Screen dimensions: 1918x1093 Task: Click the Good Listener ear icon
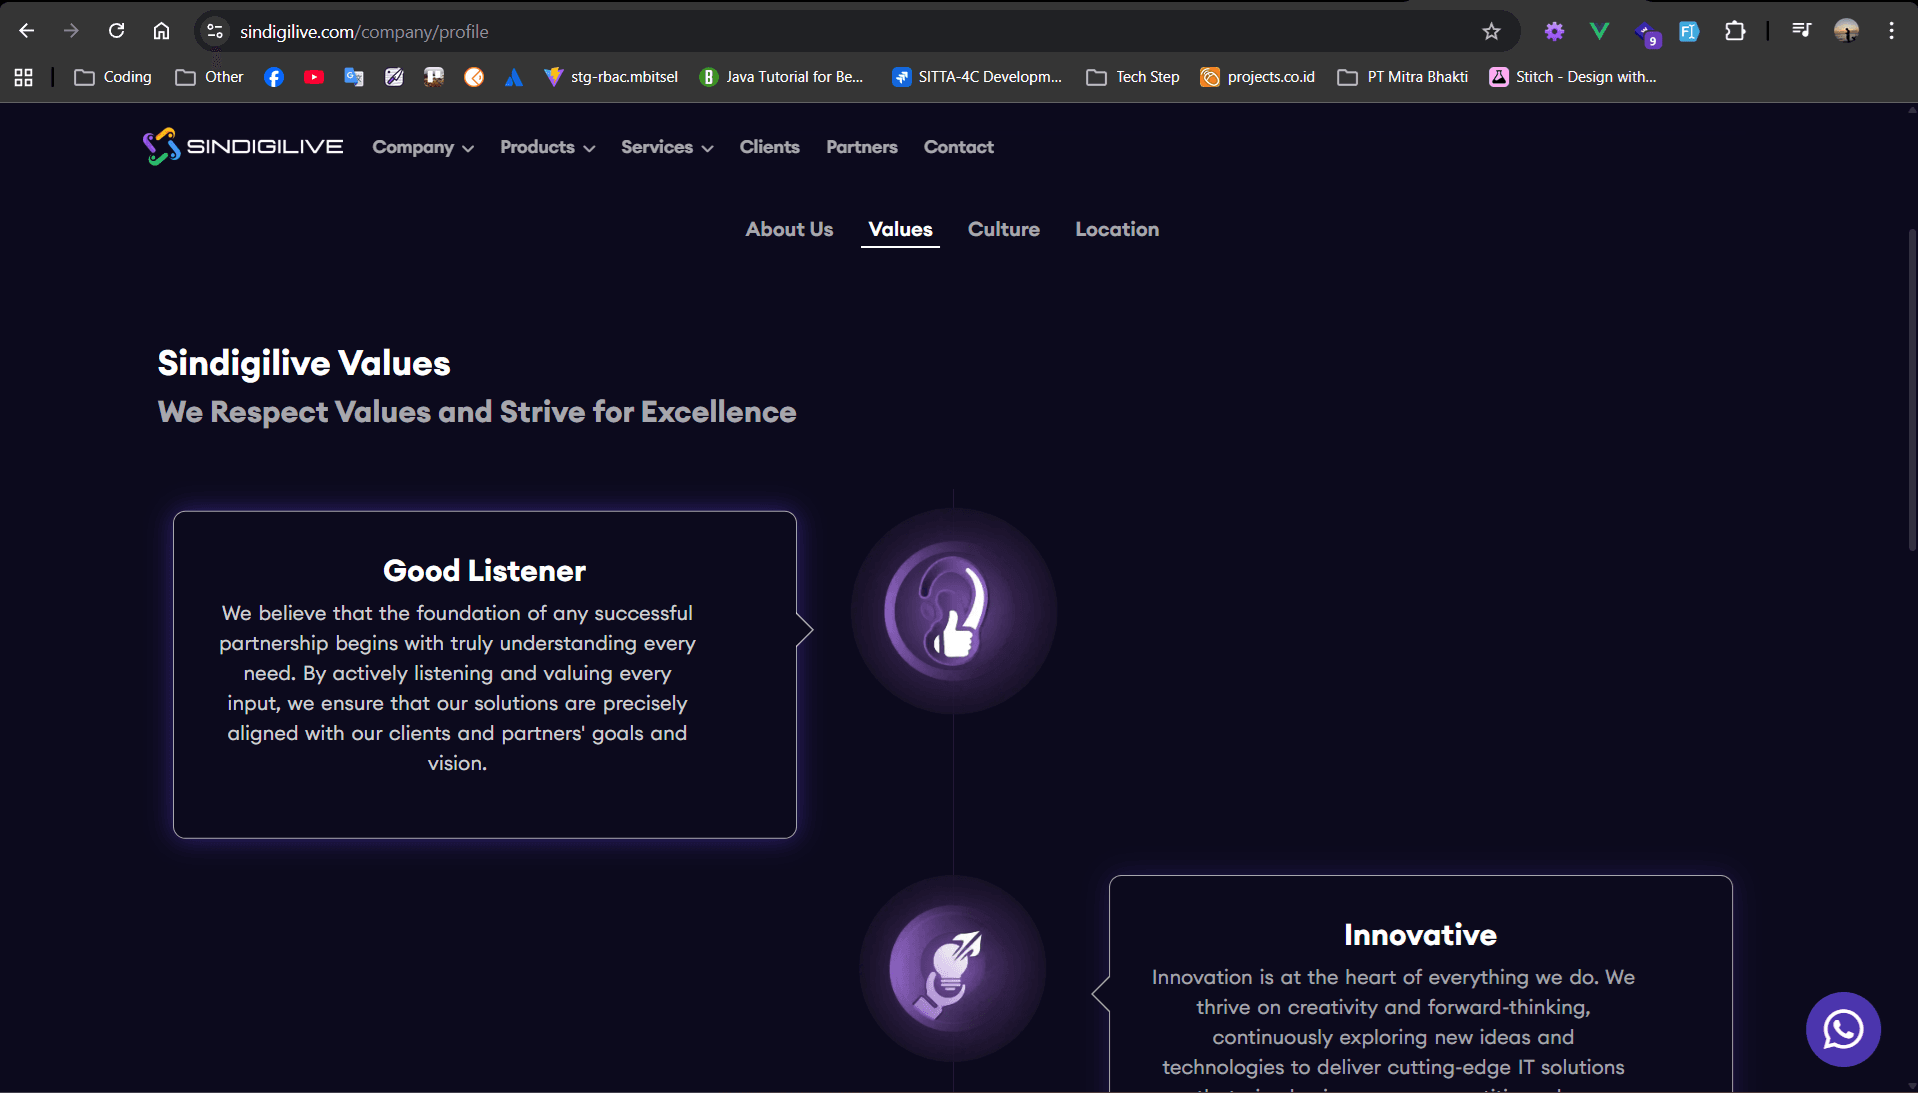click(x=953, y=611)
